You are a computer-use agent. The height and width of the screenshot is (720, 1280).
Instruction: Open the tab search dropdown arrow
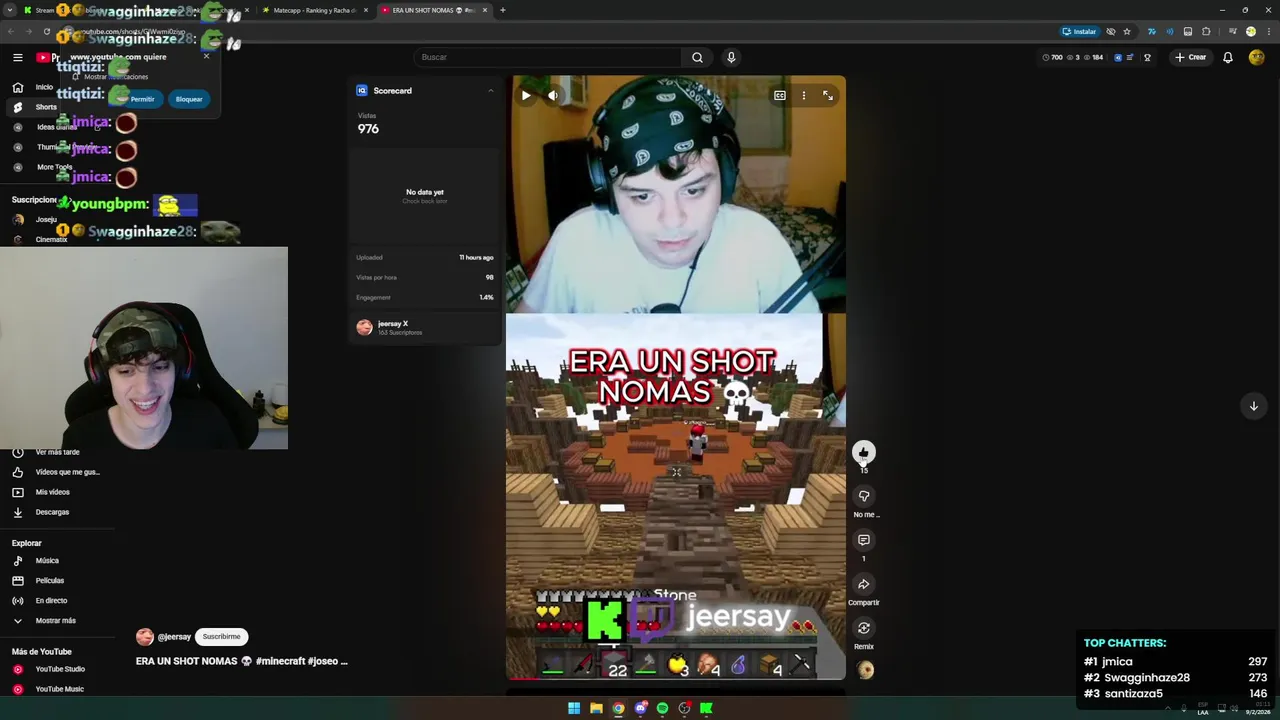[9, 10]
